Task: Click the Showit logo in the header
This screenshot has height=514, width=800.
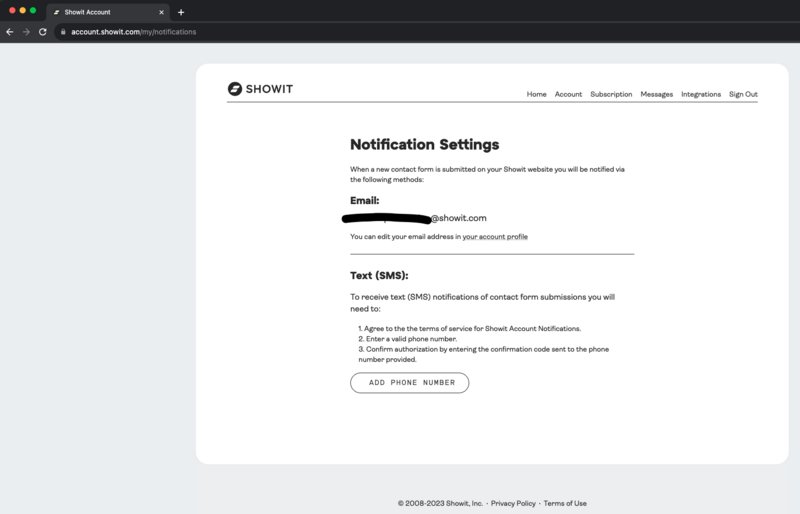Action: coord(260,89)
